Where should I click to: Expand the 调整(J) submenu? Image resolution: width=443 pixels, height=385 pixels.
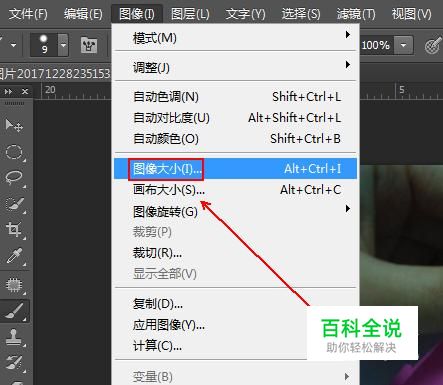click(x=235, y=67)
